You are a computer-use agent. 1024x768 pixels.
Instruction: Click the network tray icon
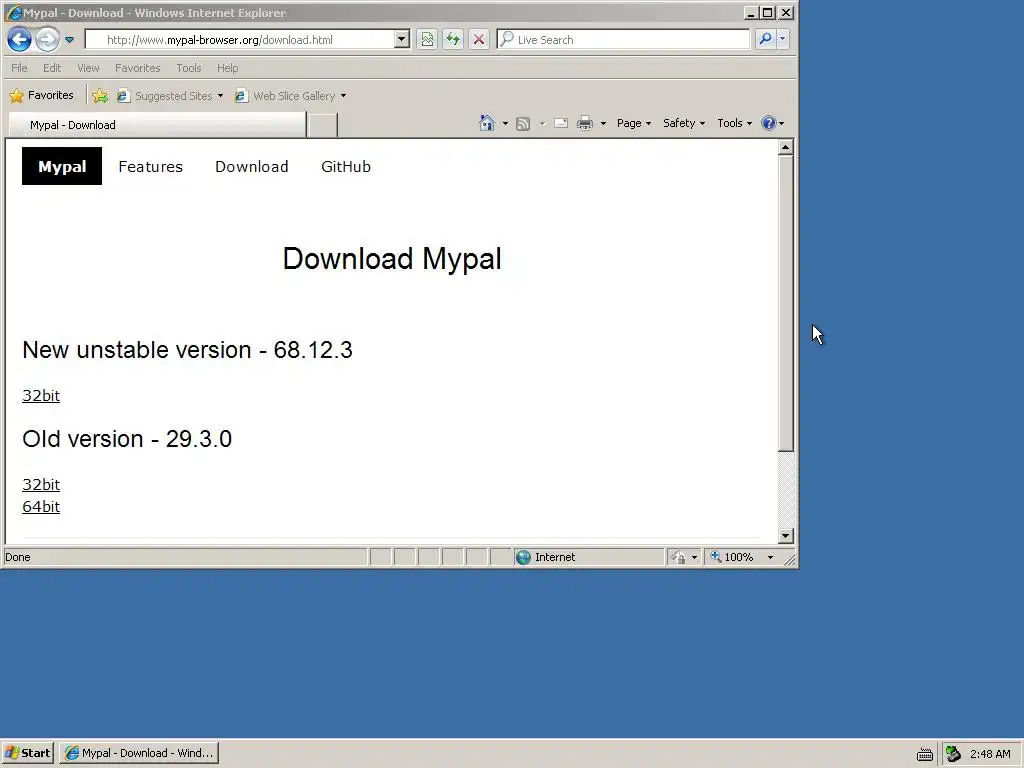pyautogui.click(x=953, y=754)
